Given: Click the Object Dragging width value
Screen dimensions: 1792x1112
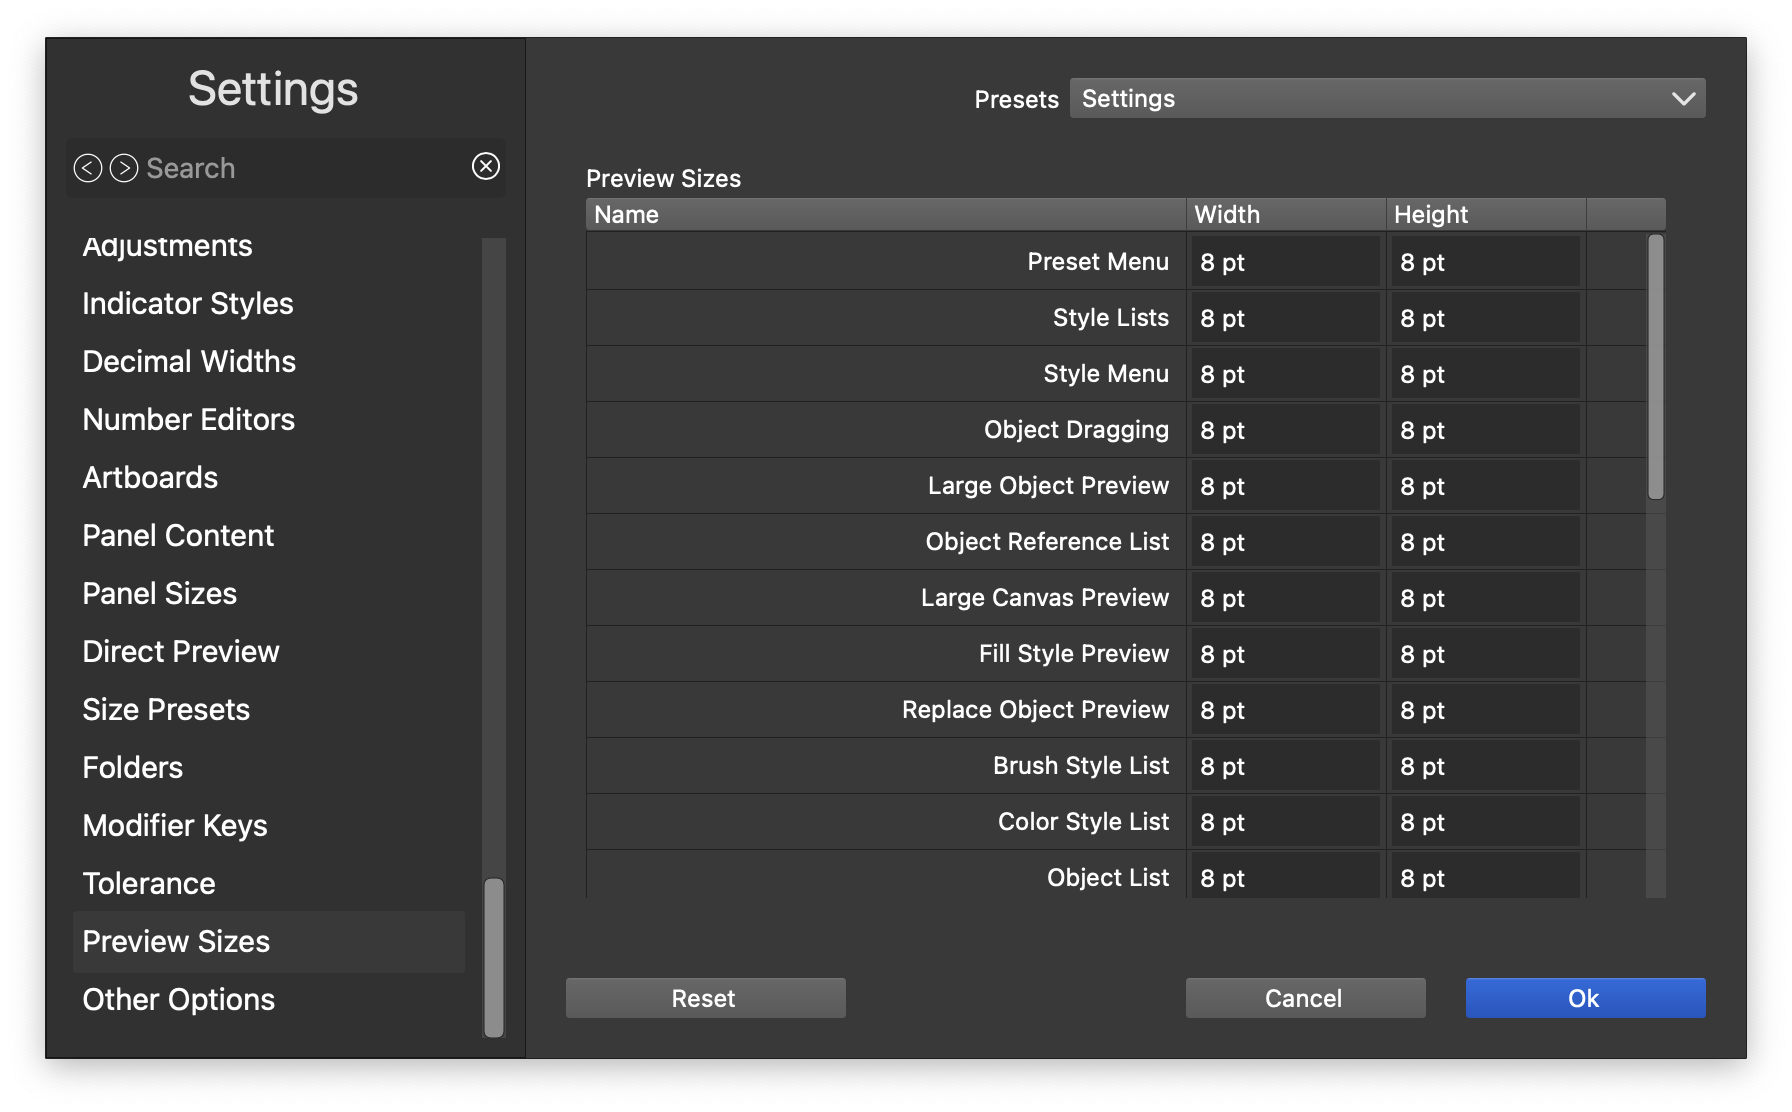Looking at the screenshot, I should (1286, 430).
